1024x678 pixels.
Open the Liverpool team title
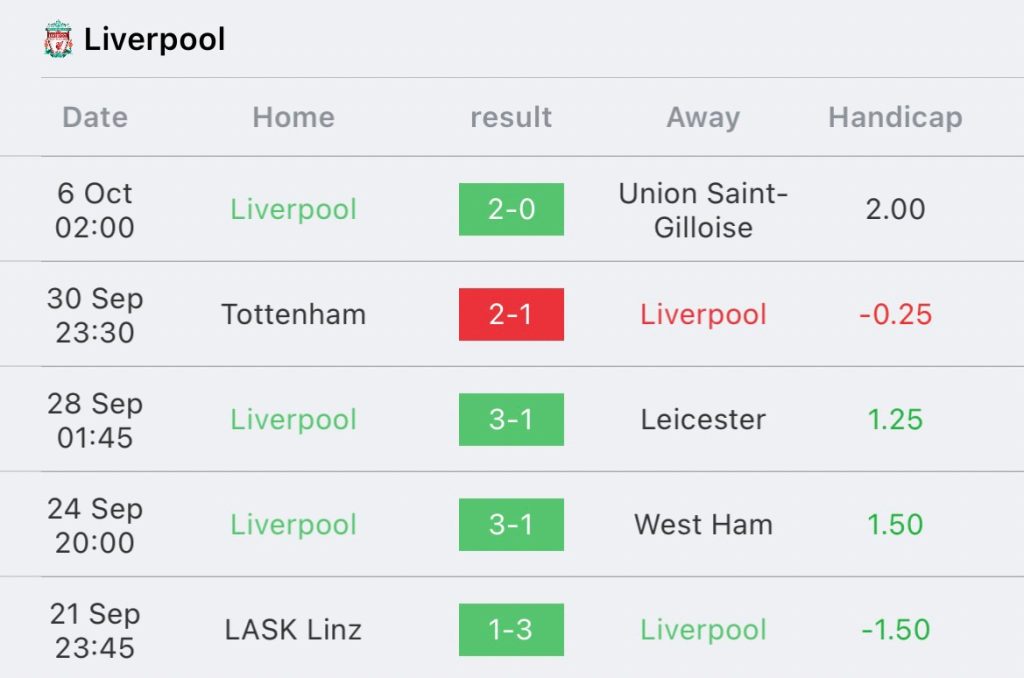pos(155,39)
